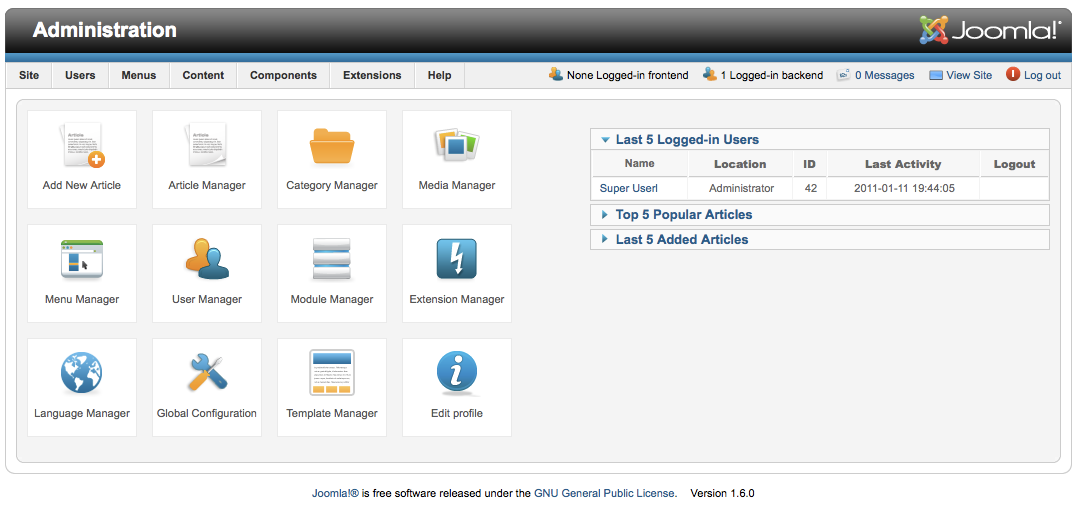Click the Version 1.6.0 text
Image resolution: width=1078 pixels, height=509 pixels.
[x=723, y=493]
